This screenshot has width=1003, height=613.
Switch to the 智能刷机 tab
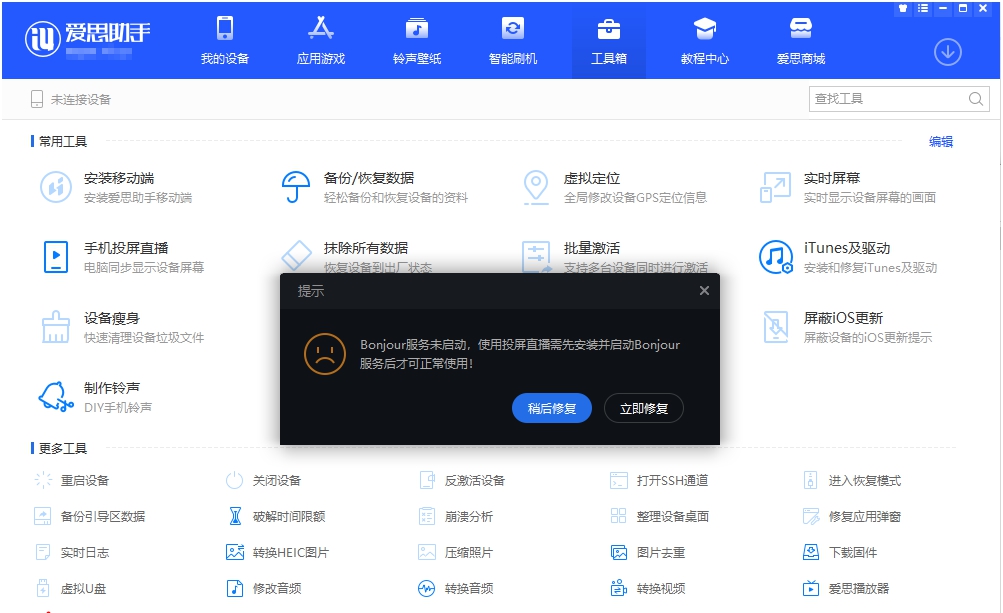[x=513, y=40]
